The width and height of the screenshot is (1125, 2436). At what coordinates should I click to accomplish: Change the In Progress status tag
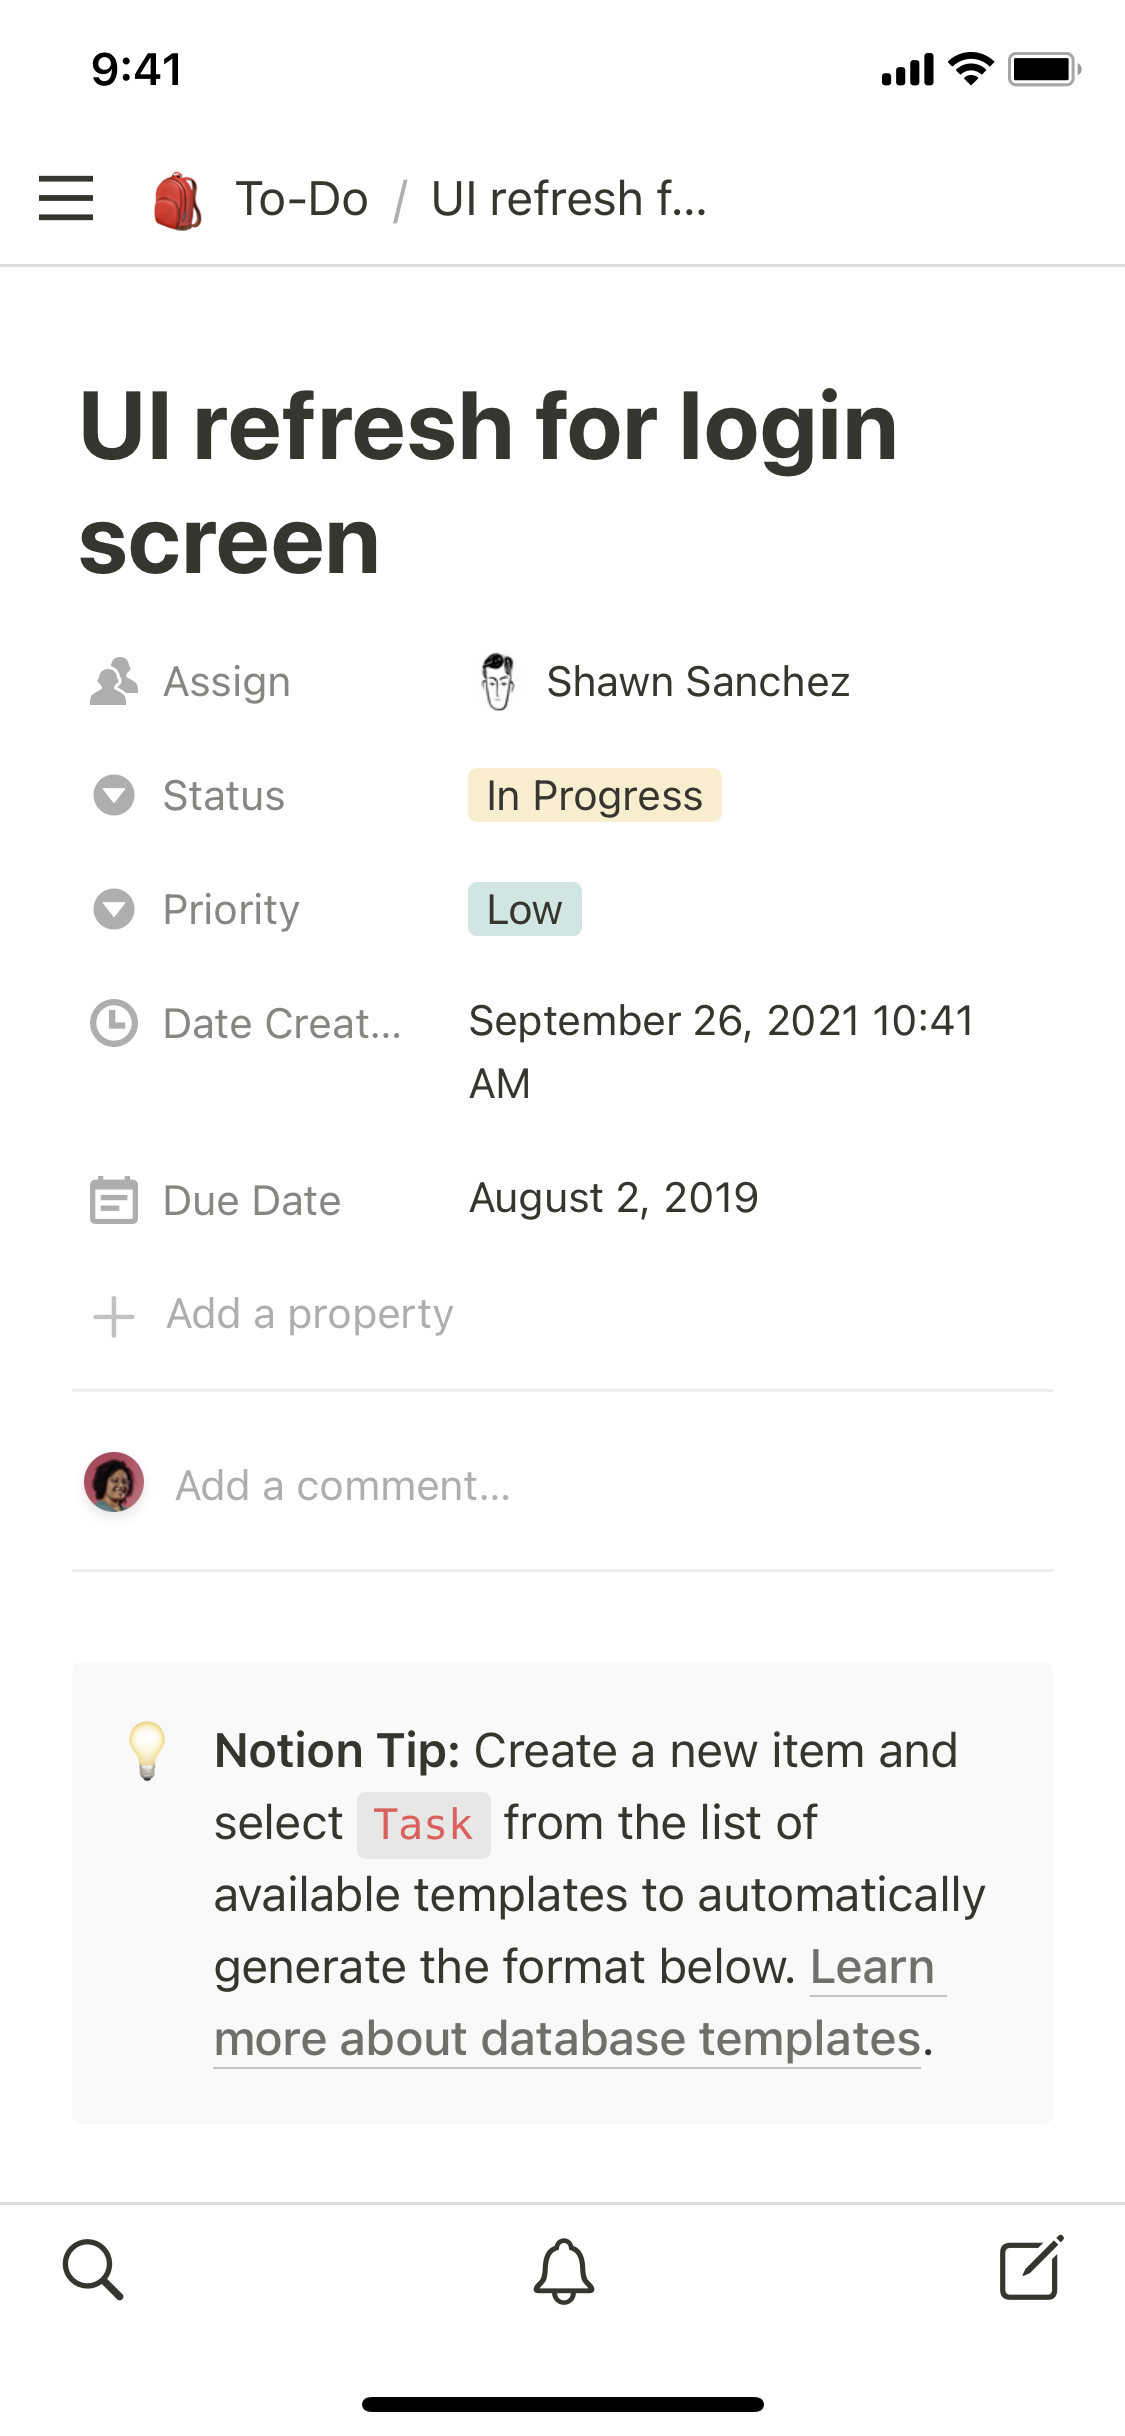pyautogui.click(x=594, y=796)
